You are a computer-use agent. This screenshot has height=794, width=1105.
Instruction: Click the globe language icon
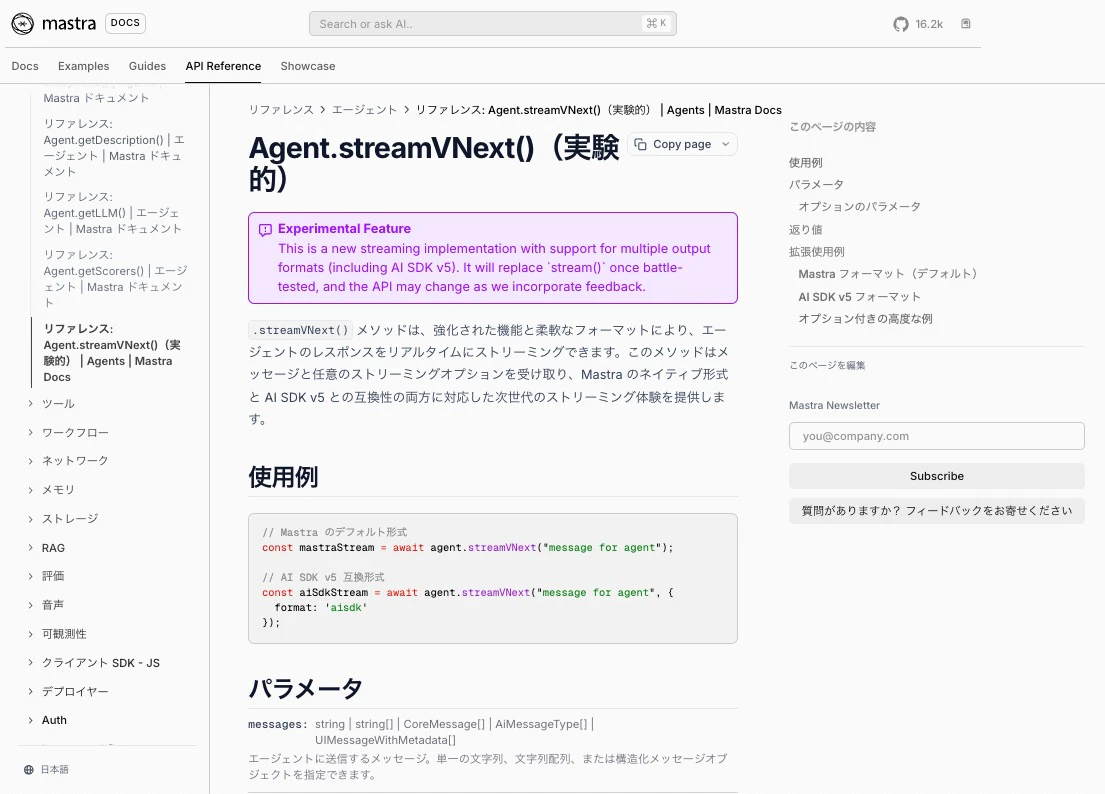tap(29, 769)
